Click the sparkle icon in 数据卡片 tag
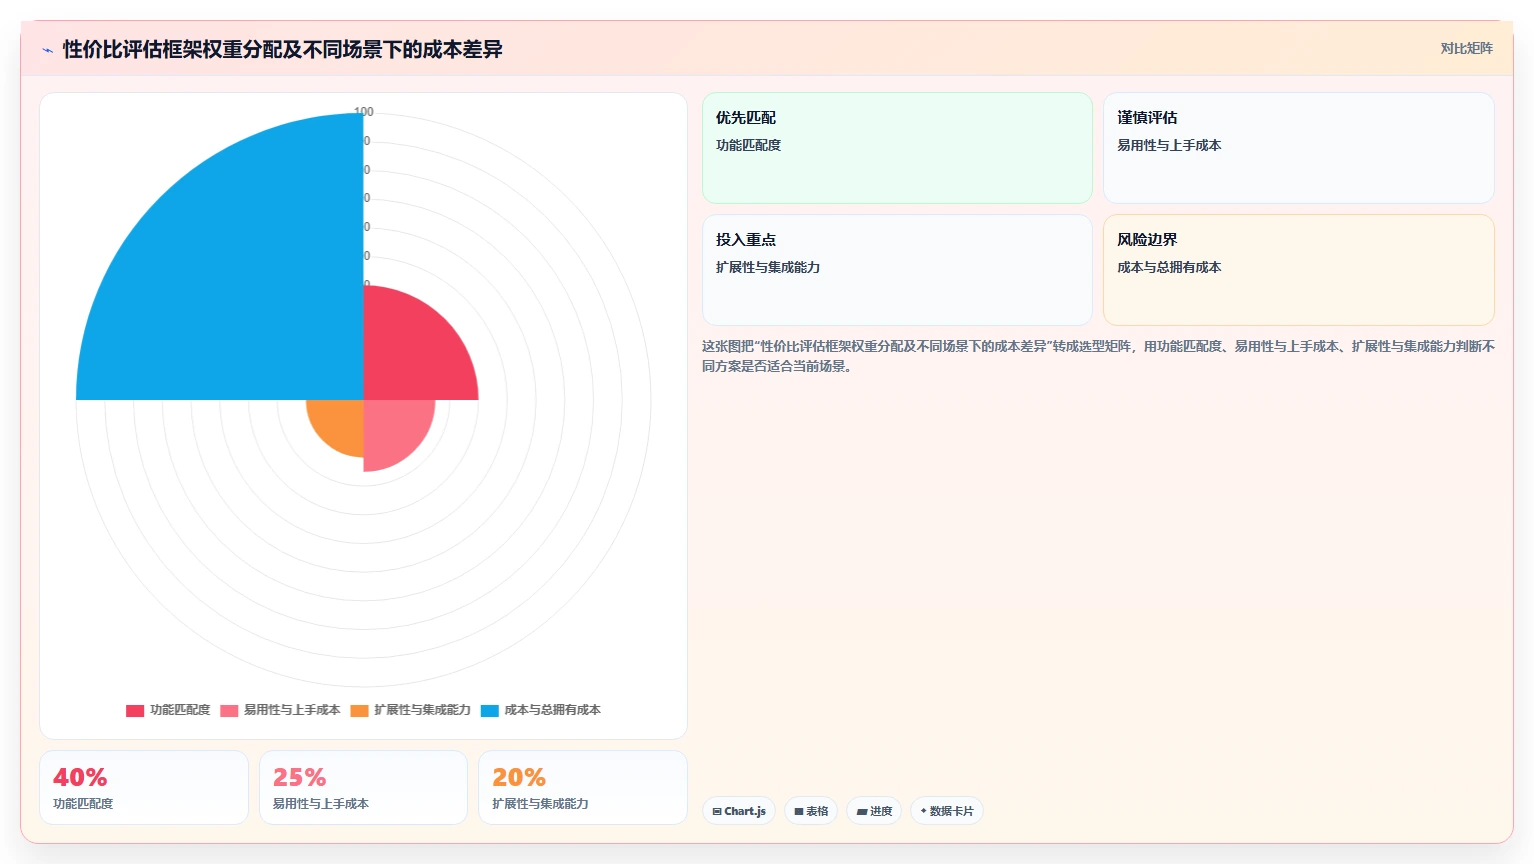The width and height of the screenshot is (1534, 864). [923, 811]
